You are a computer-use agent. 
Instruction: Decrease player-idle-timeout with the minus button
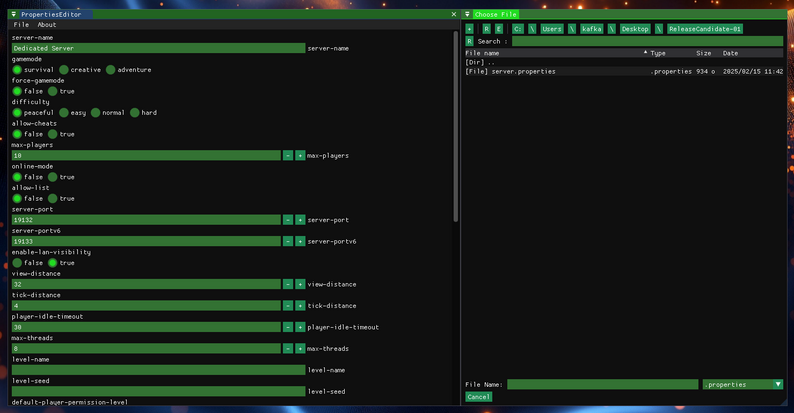click(x=288, y=327)
